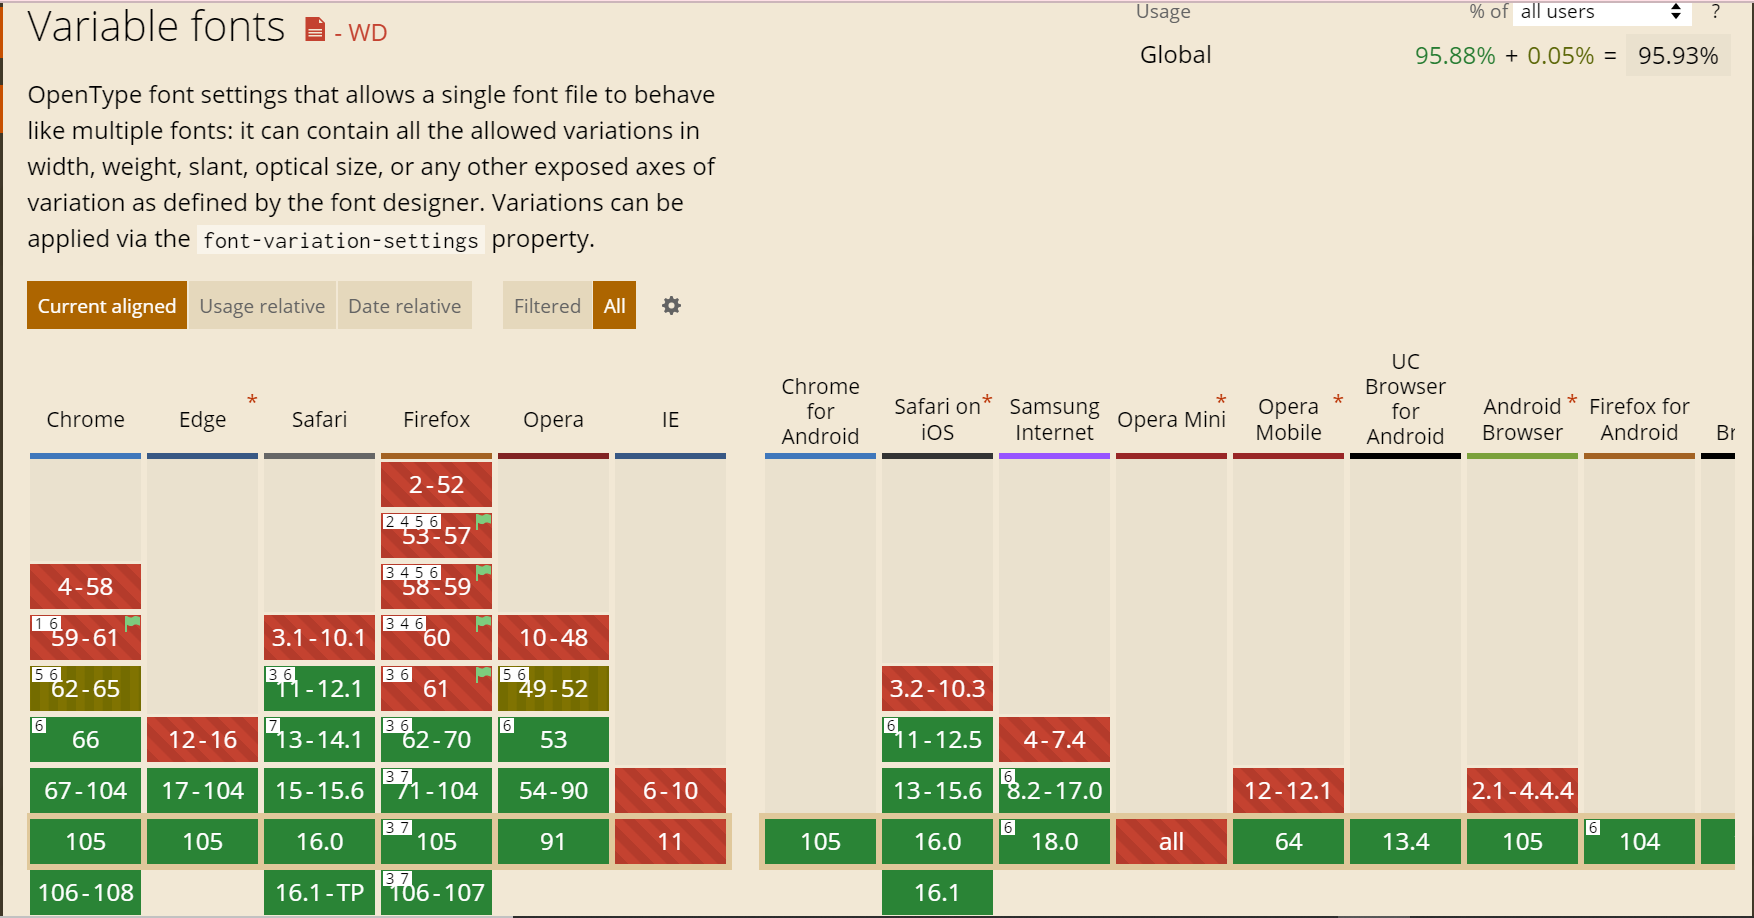The height and width of the screenshot is (918, 1754).
Task: Open the WD spec document icon
Action: (315, 30)
